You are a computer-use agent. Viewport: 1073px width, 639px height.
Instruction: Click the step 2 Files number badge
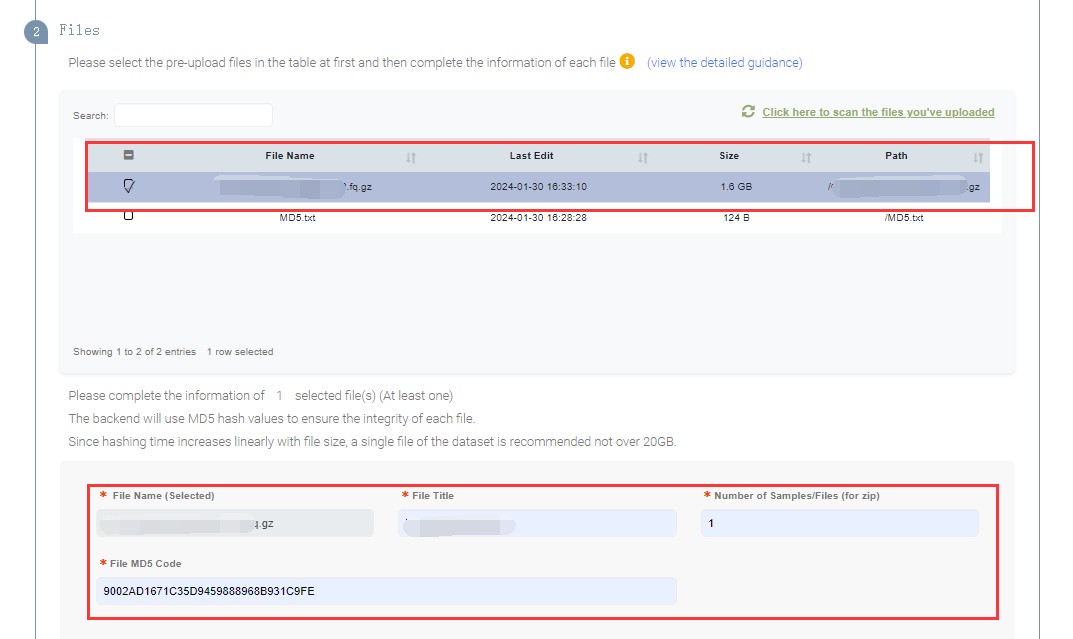[36, 32]
